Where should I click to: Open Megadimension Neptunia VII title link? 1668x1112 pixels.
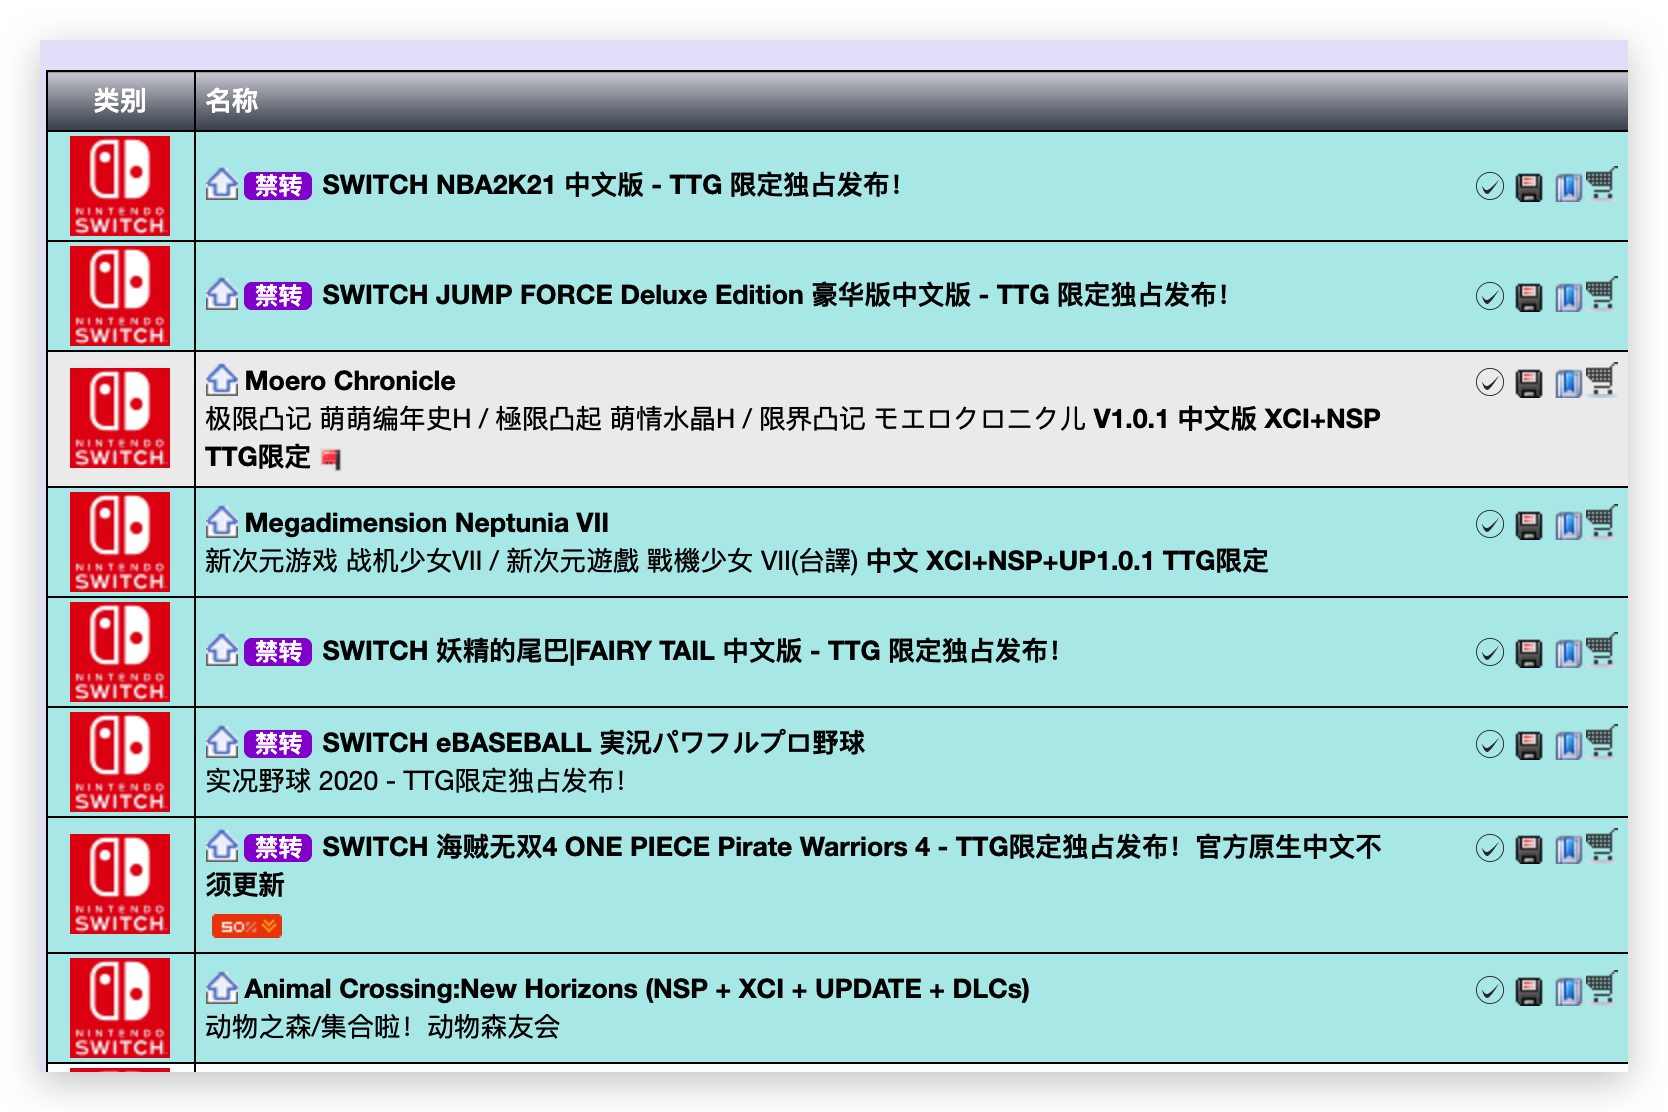click(x=427, y=523)
